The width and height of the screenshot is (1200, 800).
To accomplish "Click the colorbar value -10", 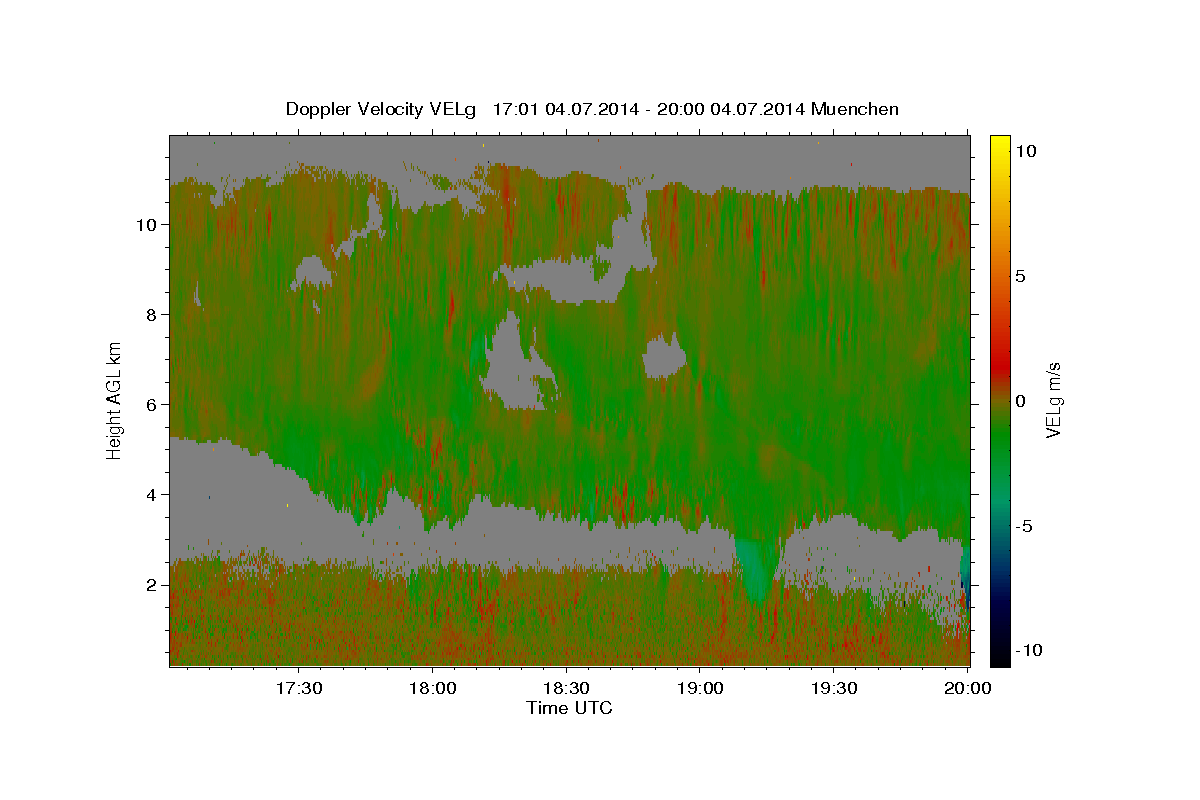I will click(x=1031, y=650).
